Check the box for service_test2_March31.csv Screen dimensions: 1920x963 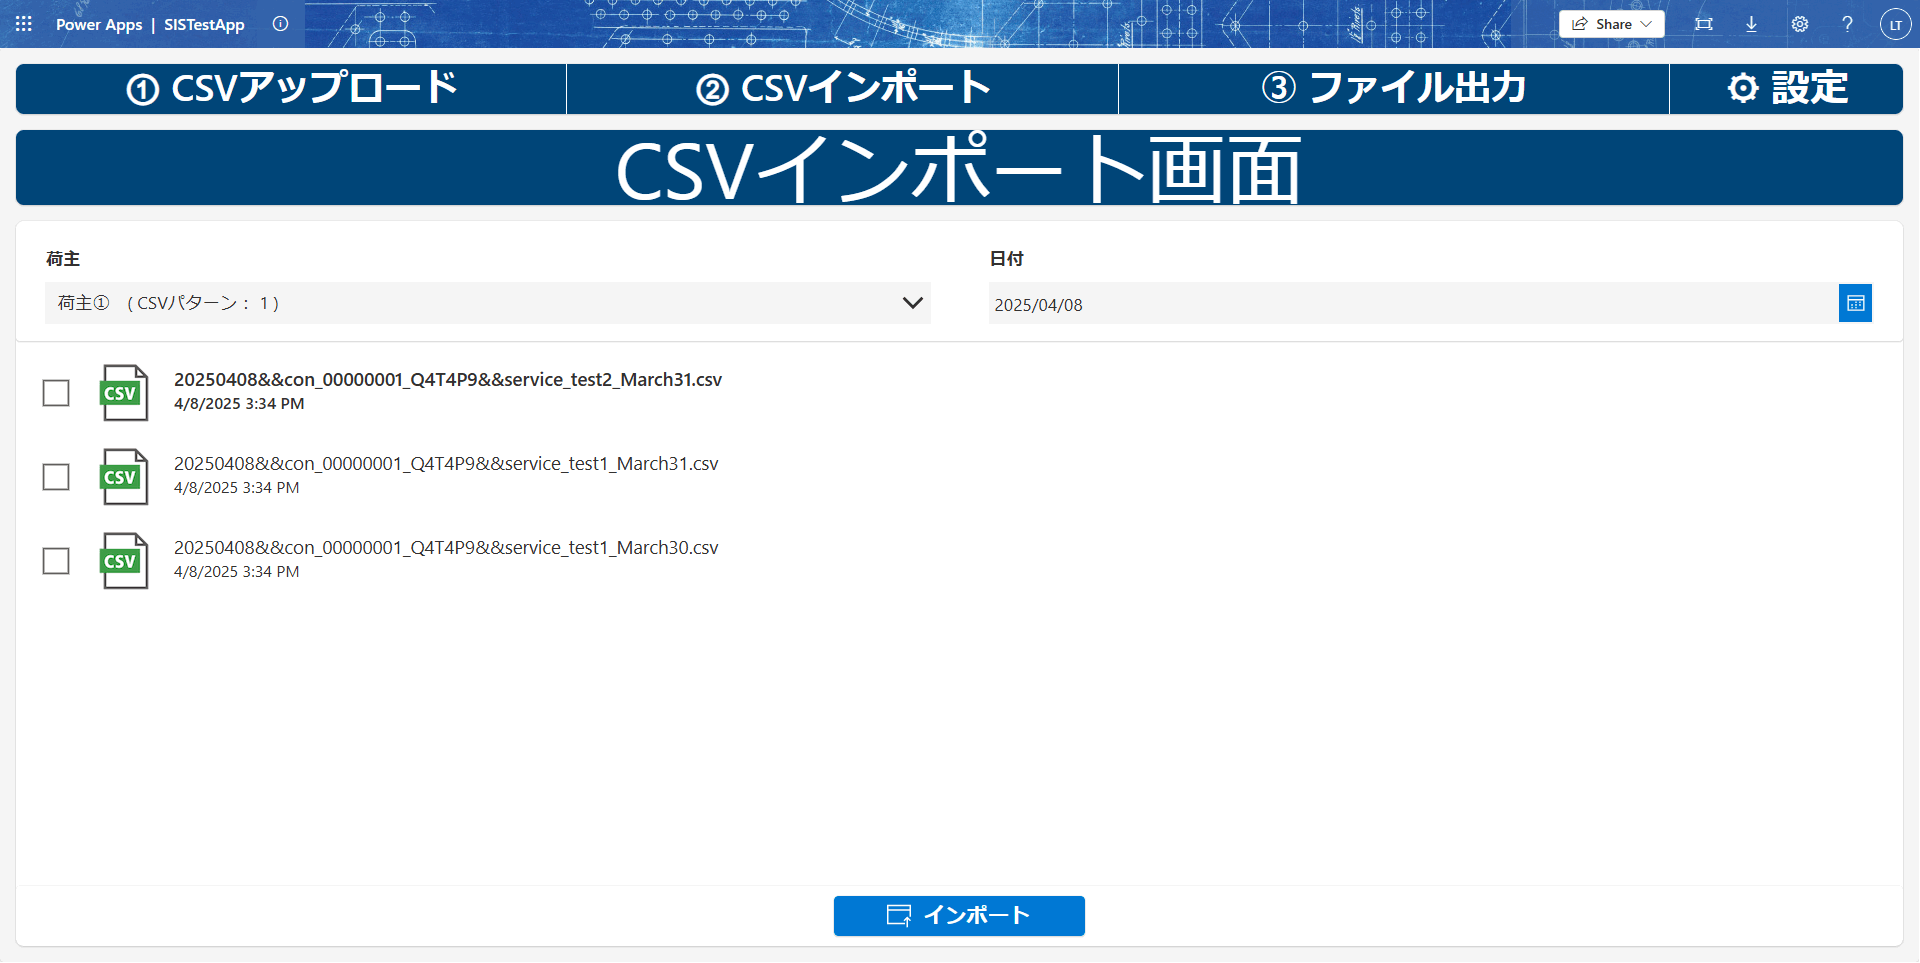(56, 393)
